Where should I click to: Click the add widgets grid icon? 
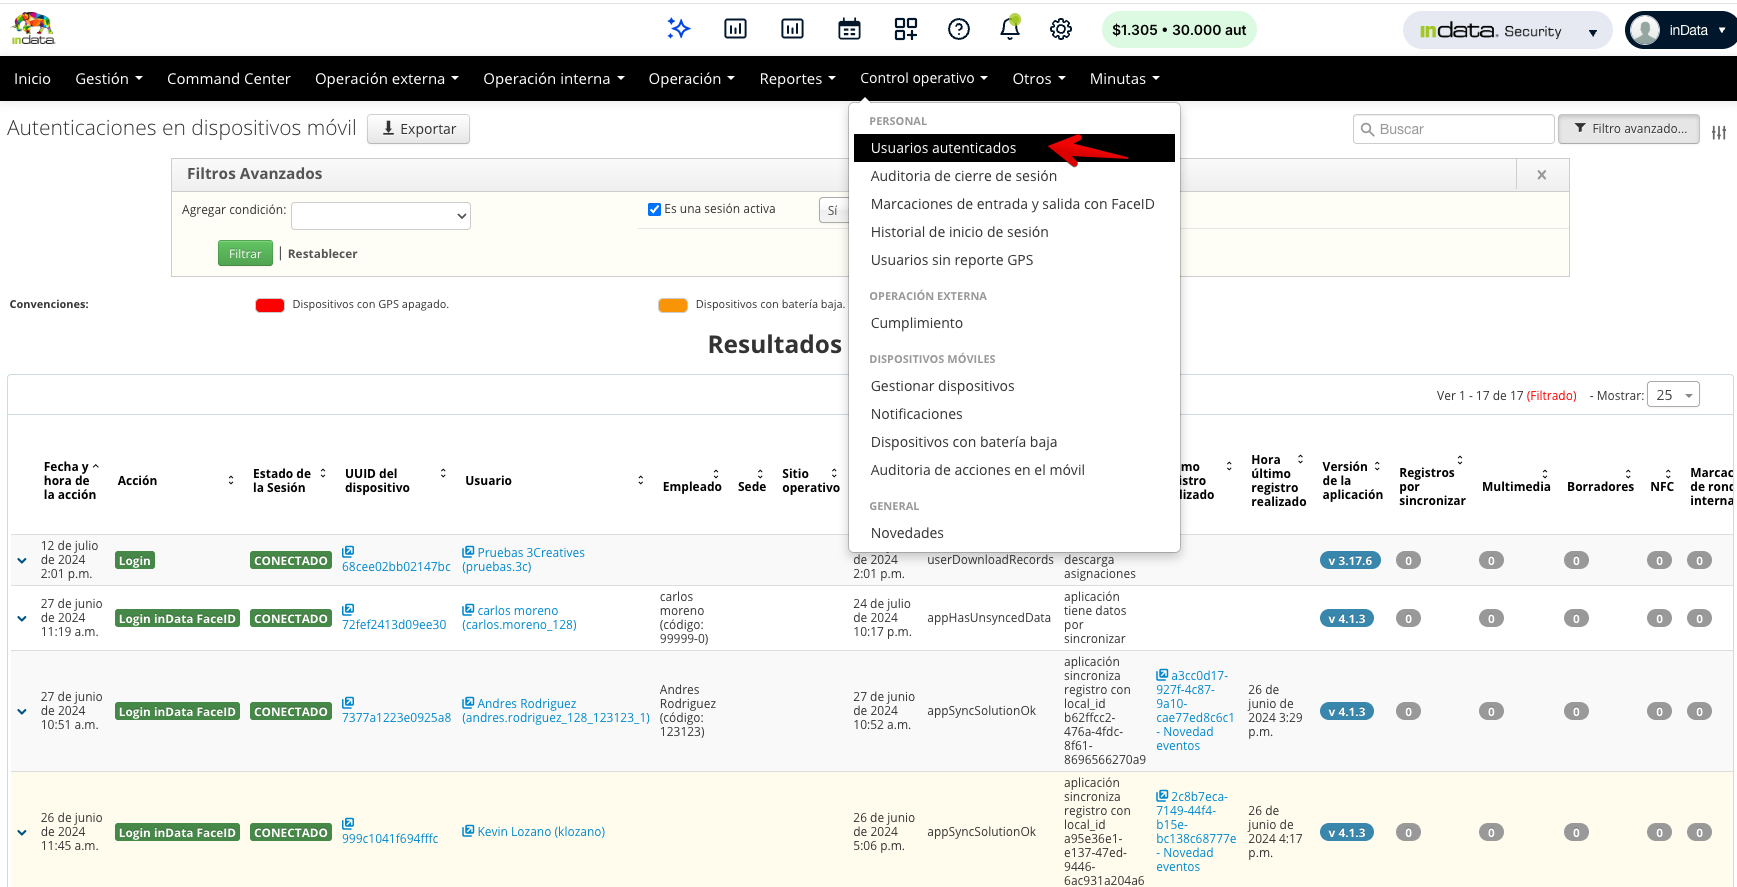[905, 29]
